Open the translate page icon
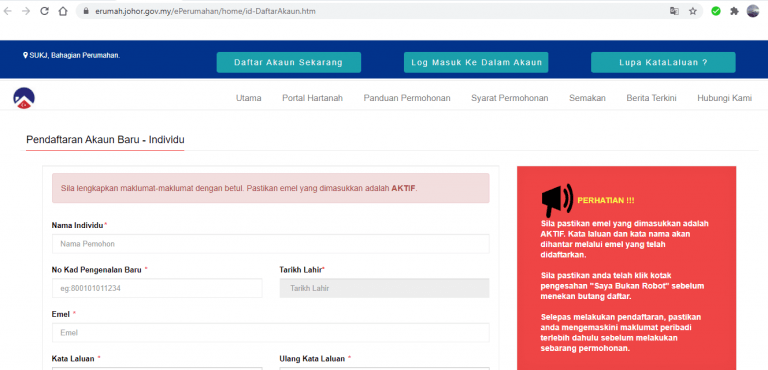The width and height of the screenshot is (768, 370). (674, 11)
